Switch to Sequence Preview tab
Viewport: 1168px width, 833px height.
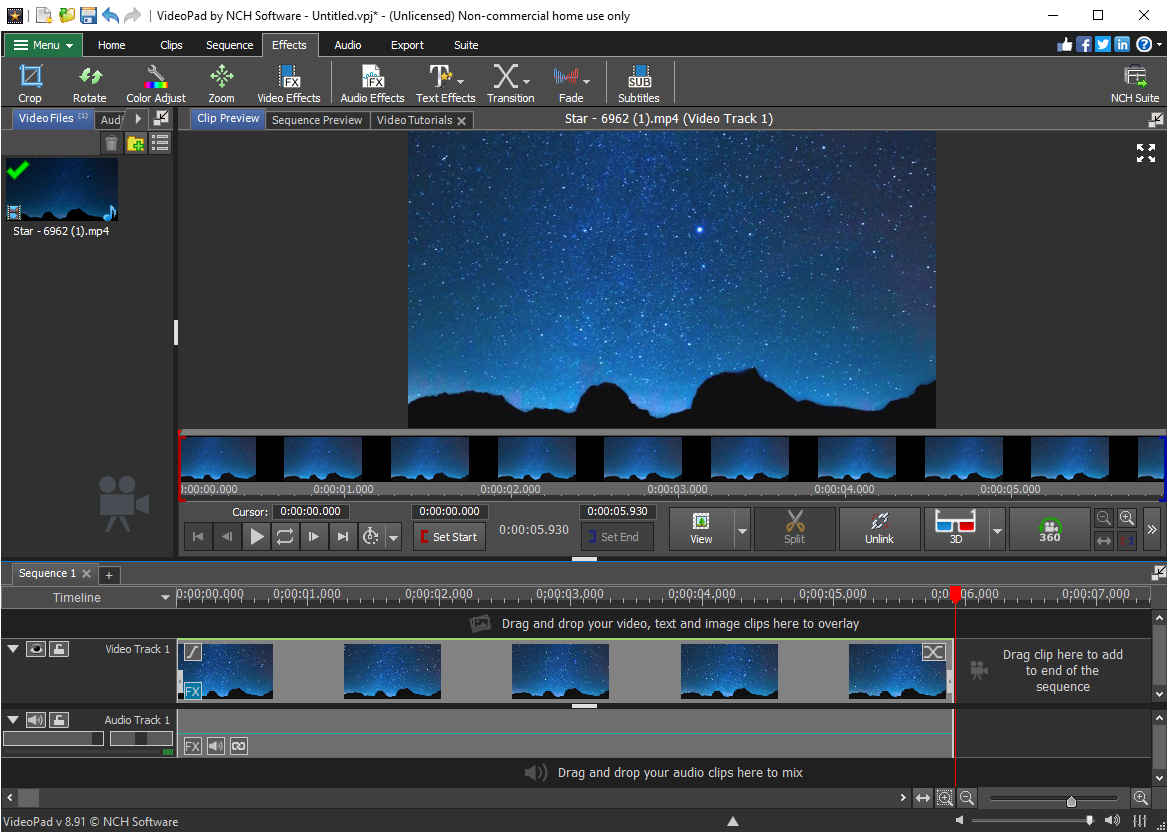317,120
